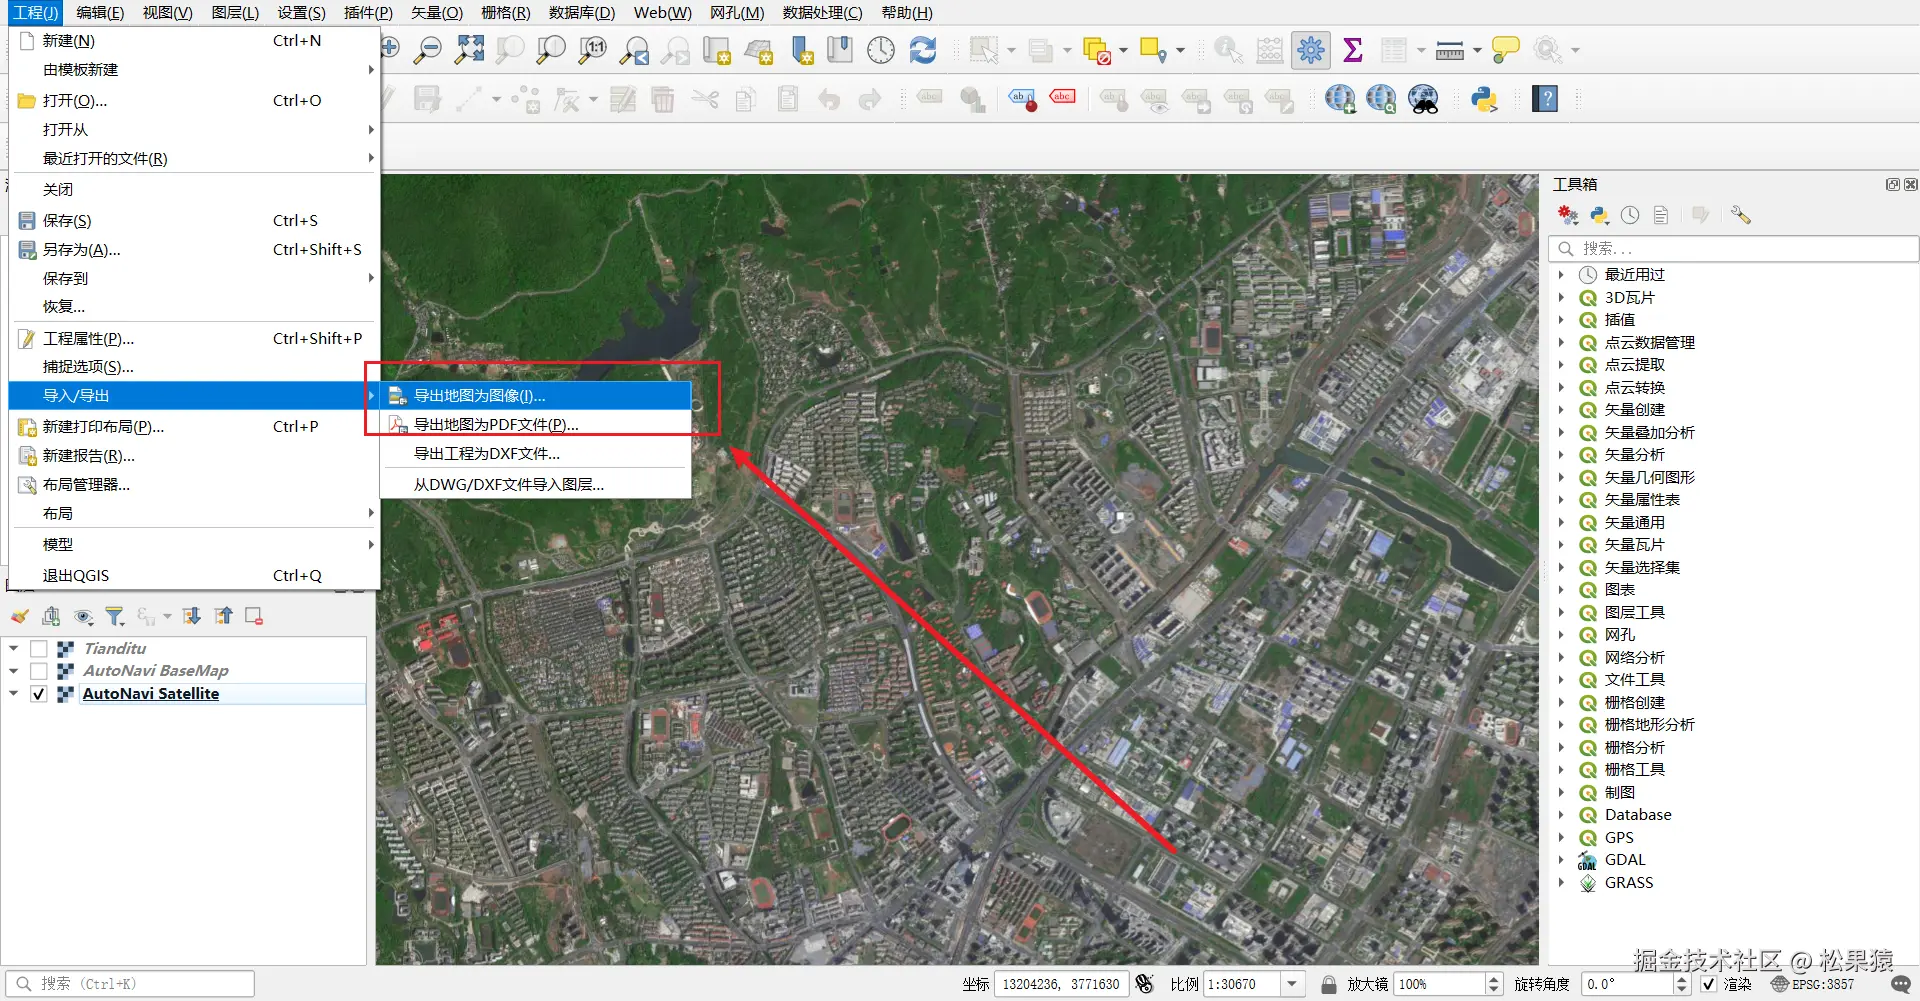Select 导出地图为图像(I)... menu entry

point(536,396)
